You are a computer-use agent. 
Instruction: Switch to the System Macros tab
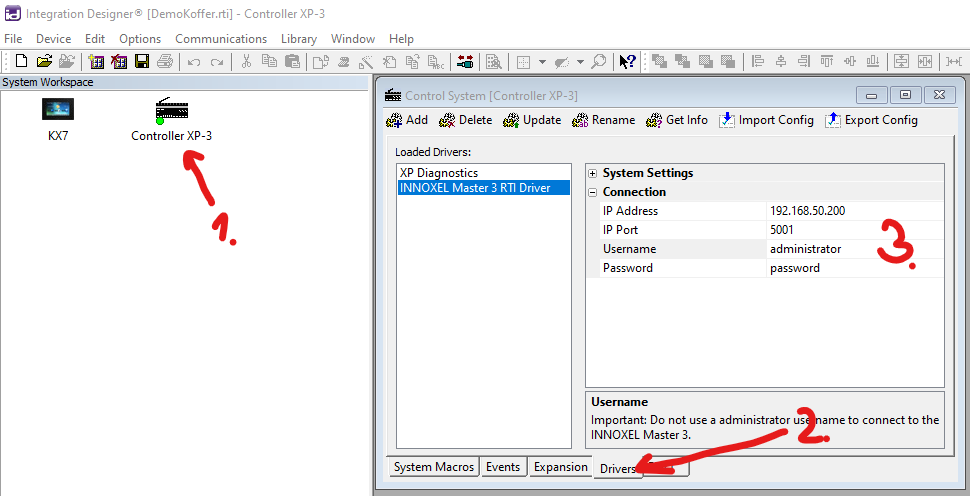tap(434, 467)
